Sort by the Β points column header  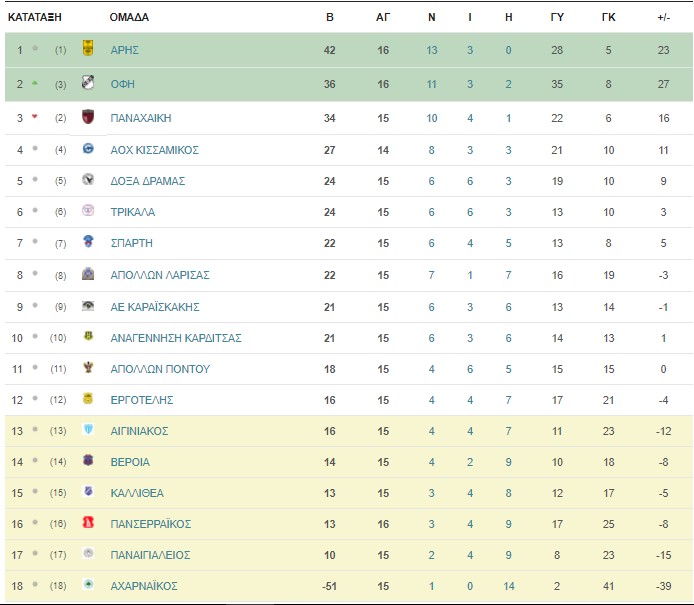(329, 17)
